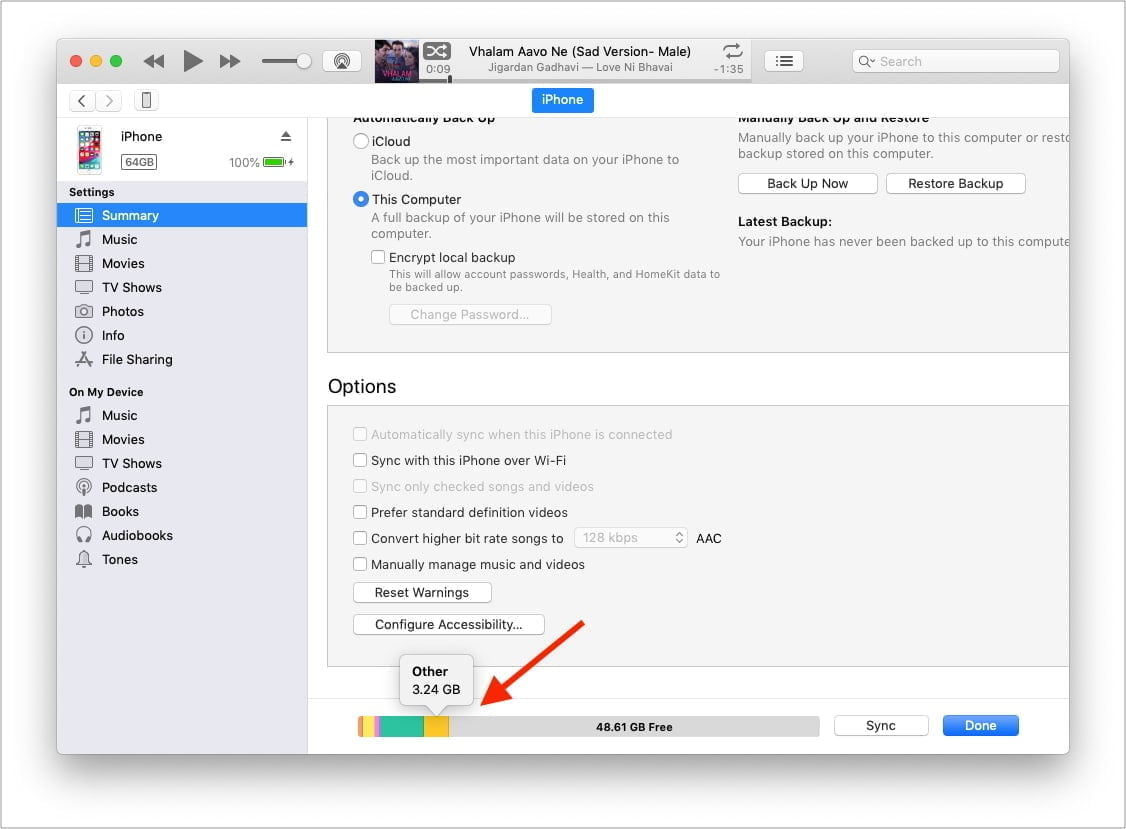Open Summary in Settings
Screen dimensions: 1126x829
182,216
